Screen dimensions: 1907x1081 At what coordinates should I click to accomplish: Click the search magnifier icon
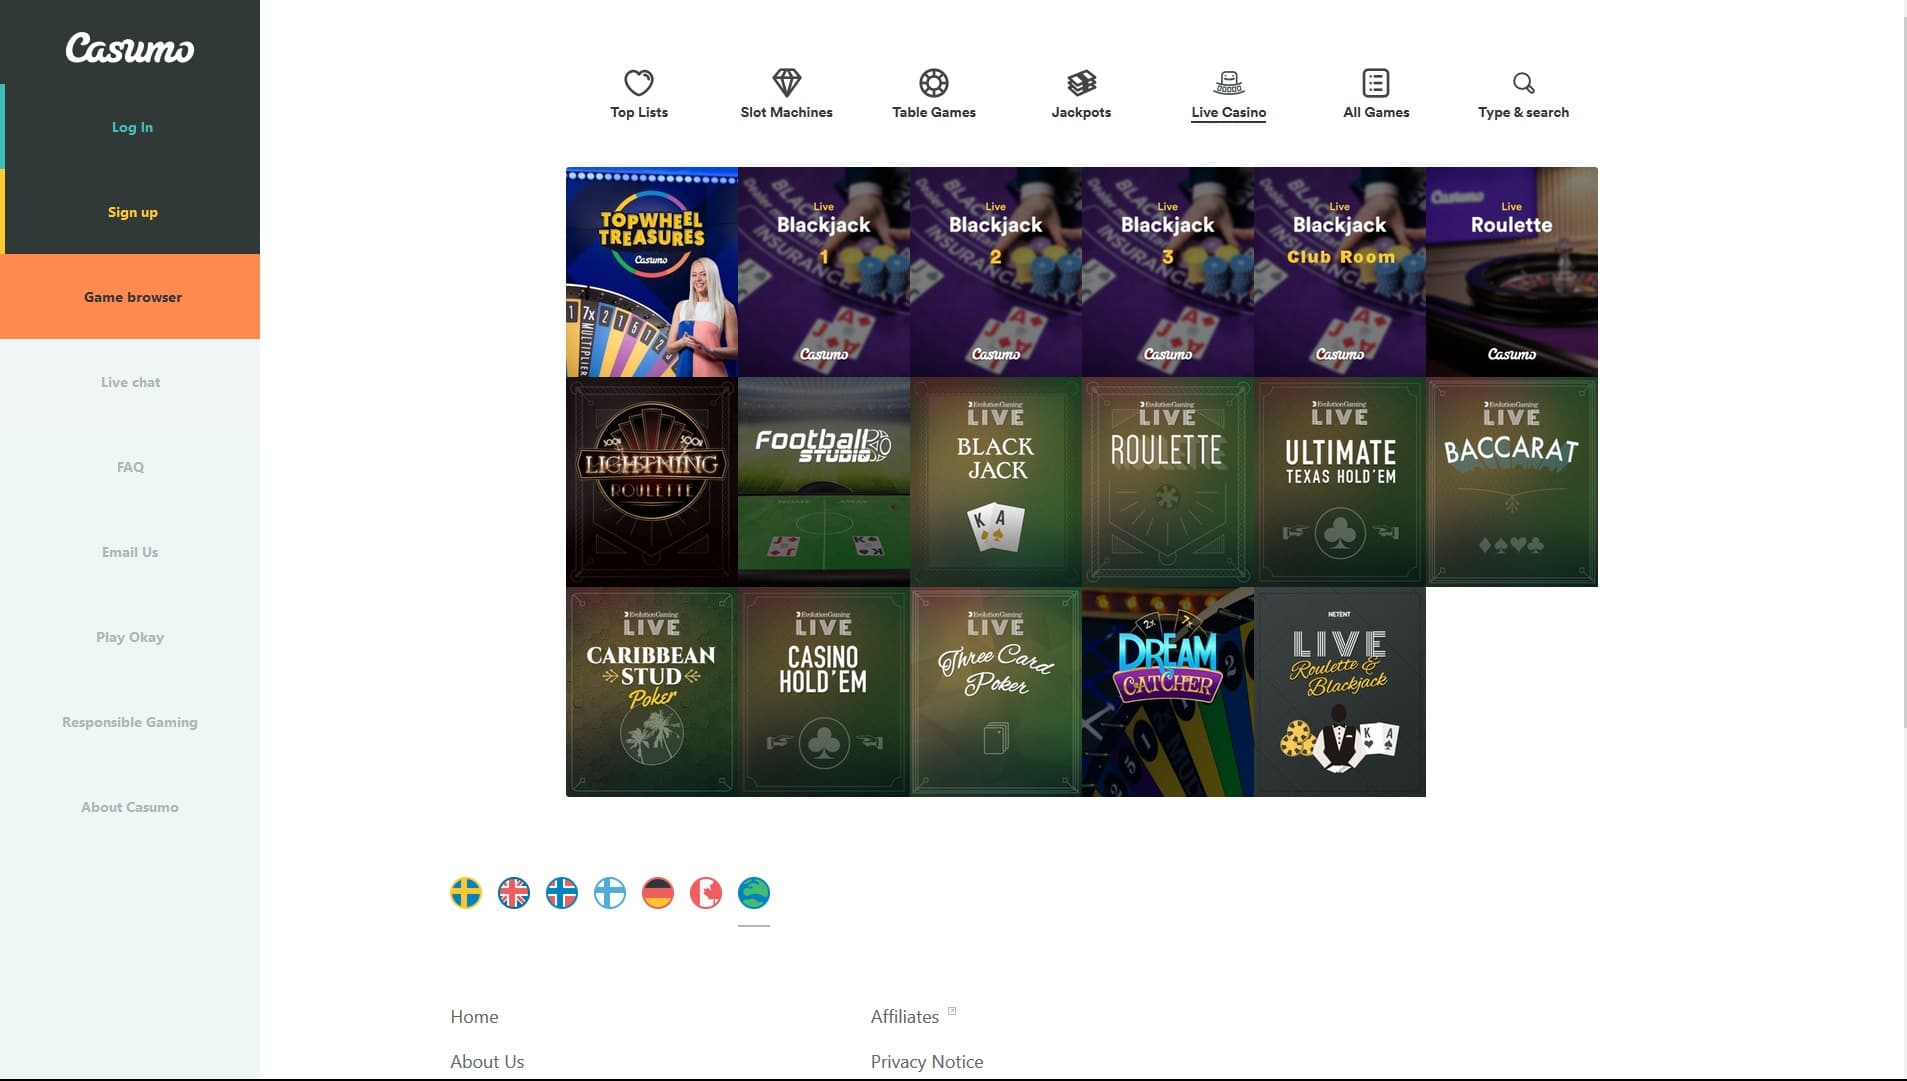pos(1523,82)
